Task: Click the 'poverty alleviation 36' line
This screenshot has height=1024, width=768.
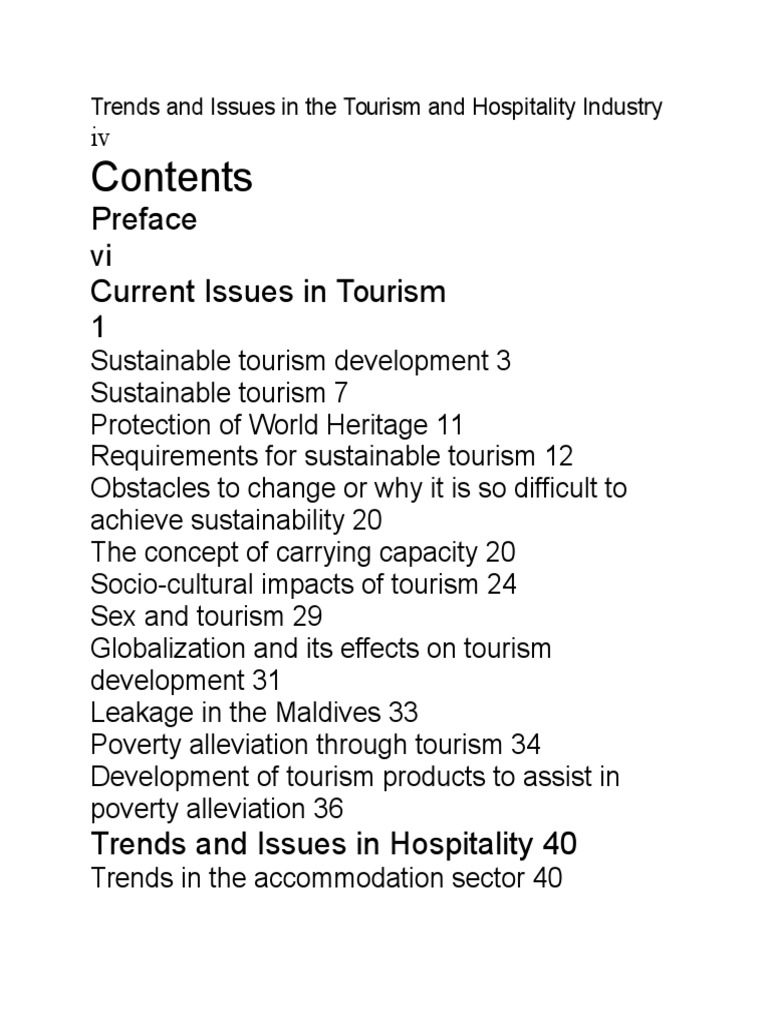Action: [x=217, y=809]
